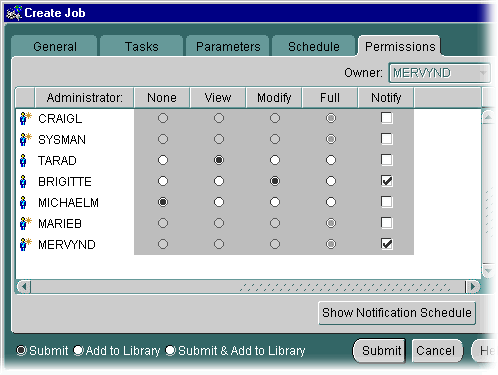
Task: Set BRIGITTE permission to None
Action: 163,181
